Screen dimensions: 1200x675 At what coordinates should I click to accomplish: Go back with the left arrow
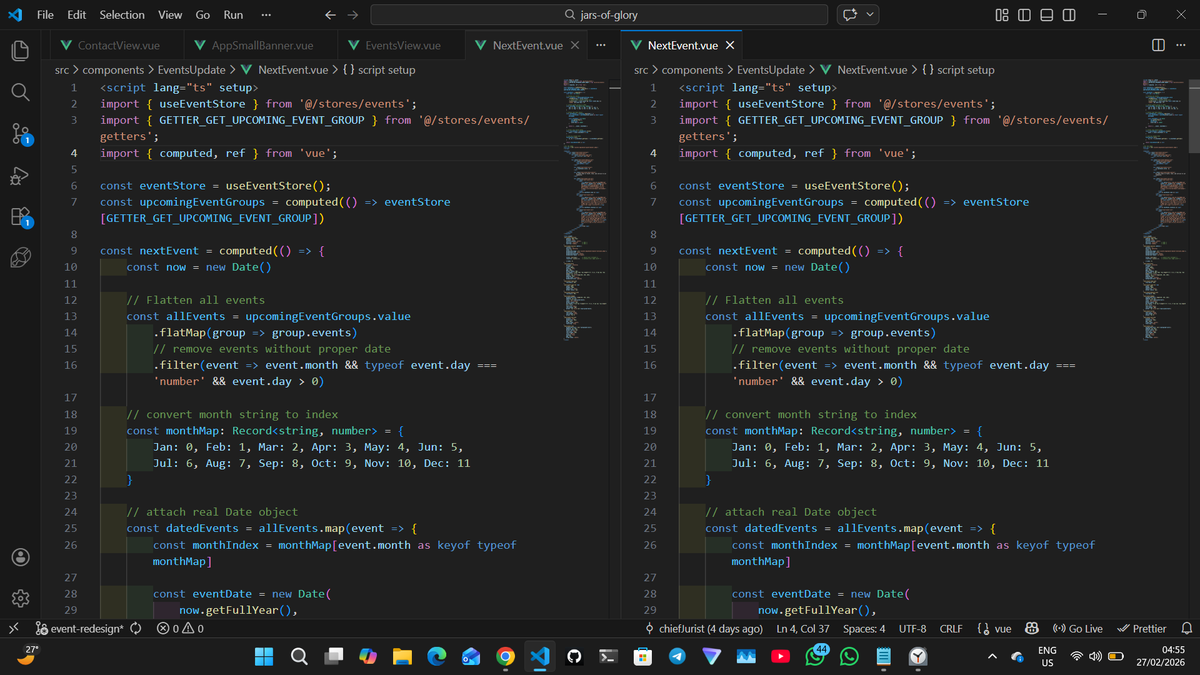(x=331, y=15)
